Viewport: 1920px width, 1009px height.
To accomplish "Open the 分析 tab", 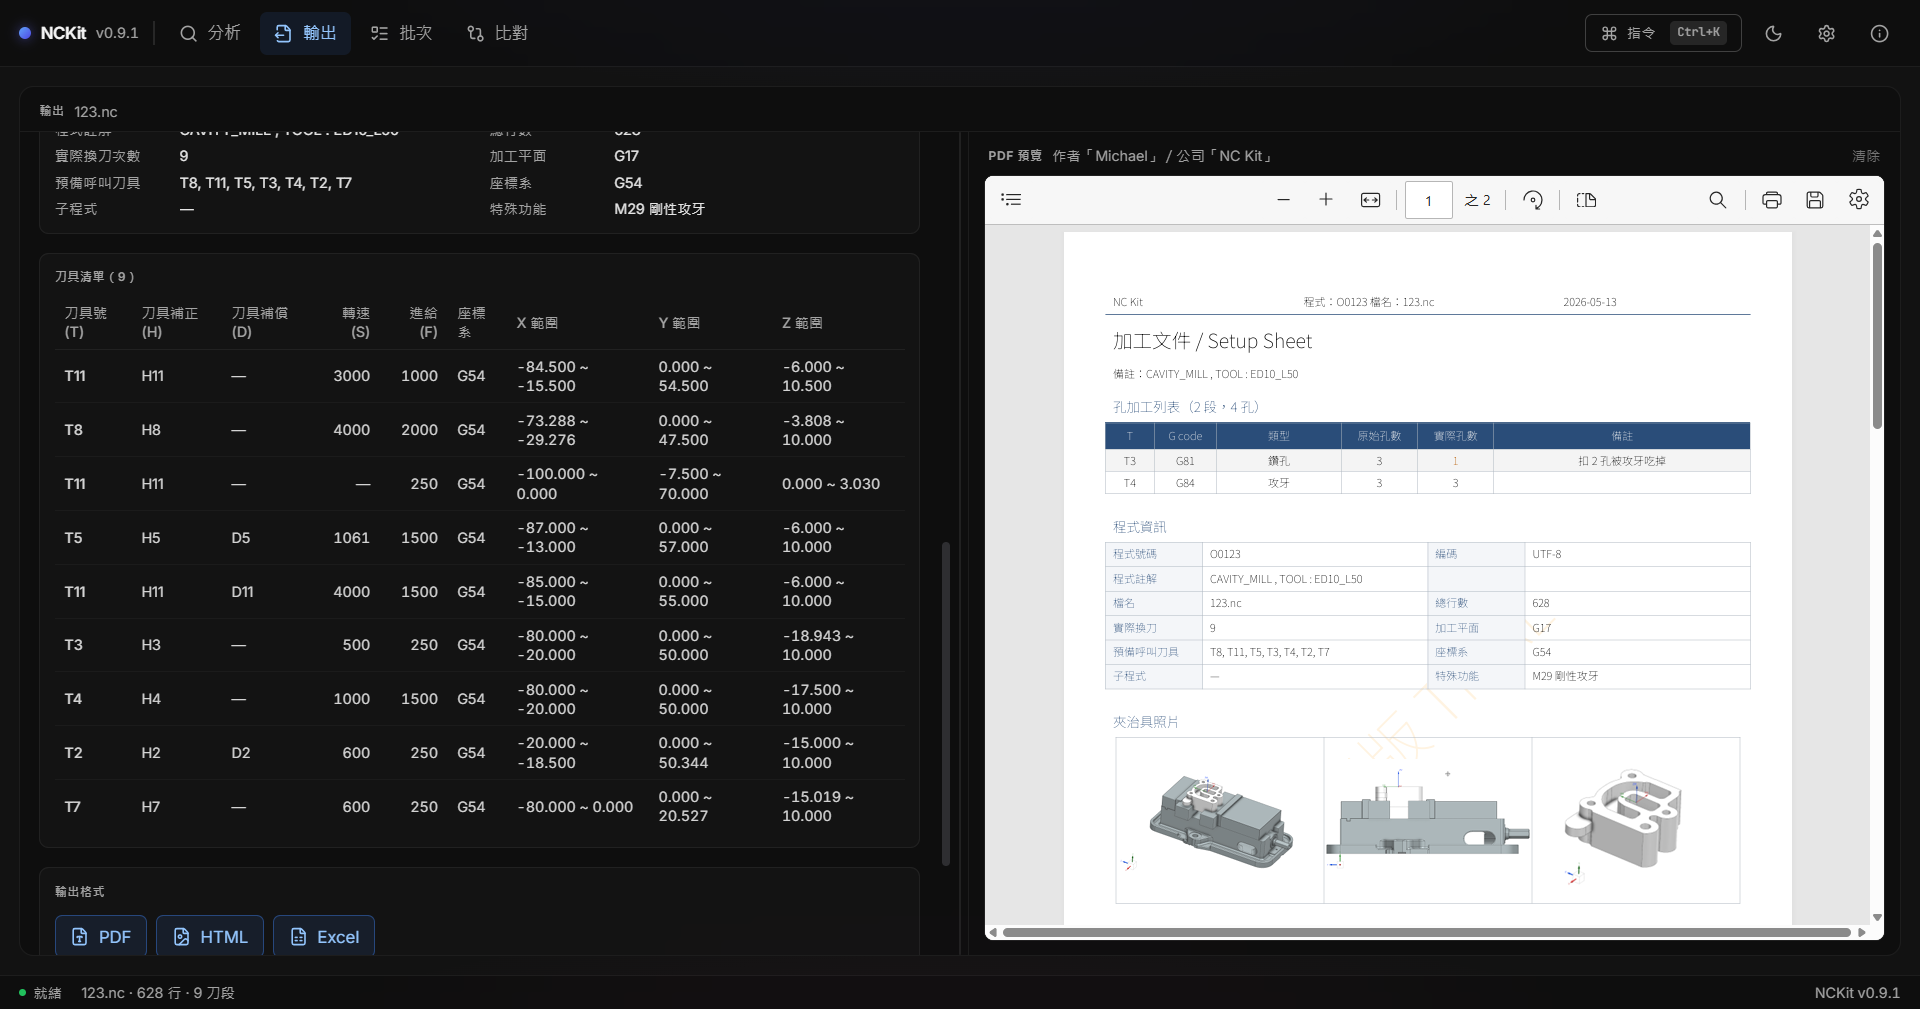I will (x=210, y=33).
